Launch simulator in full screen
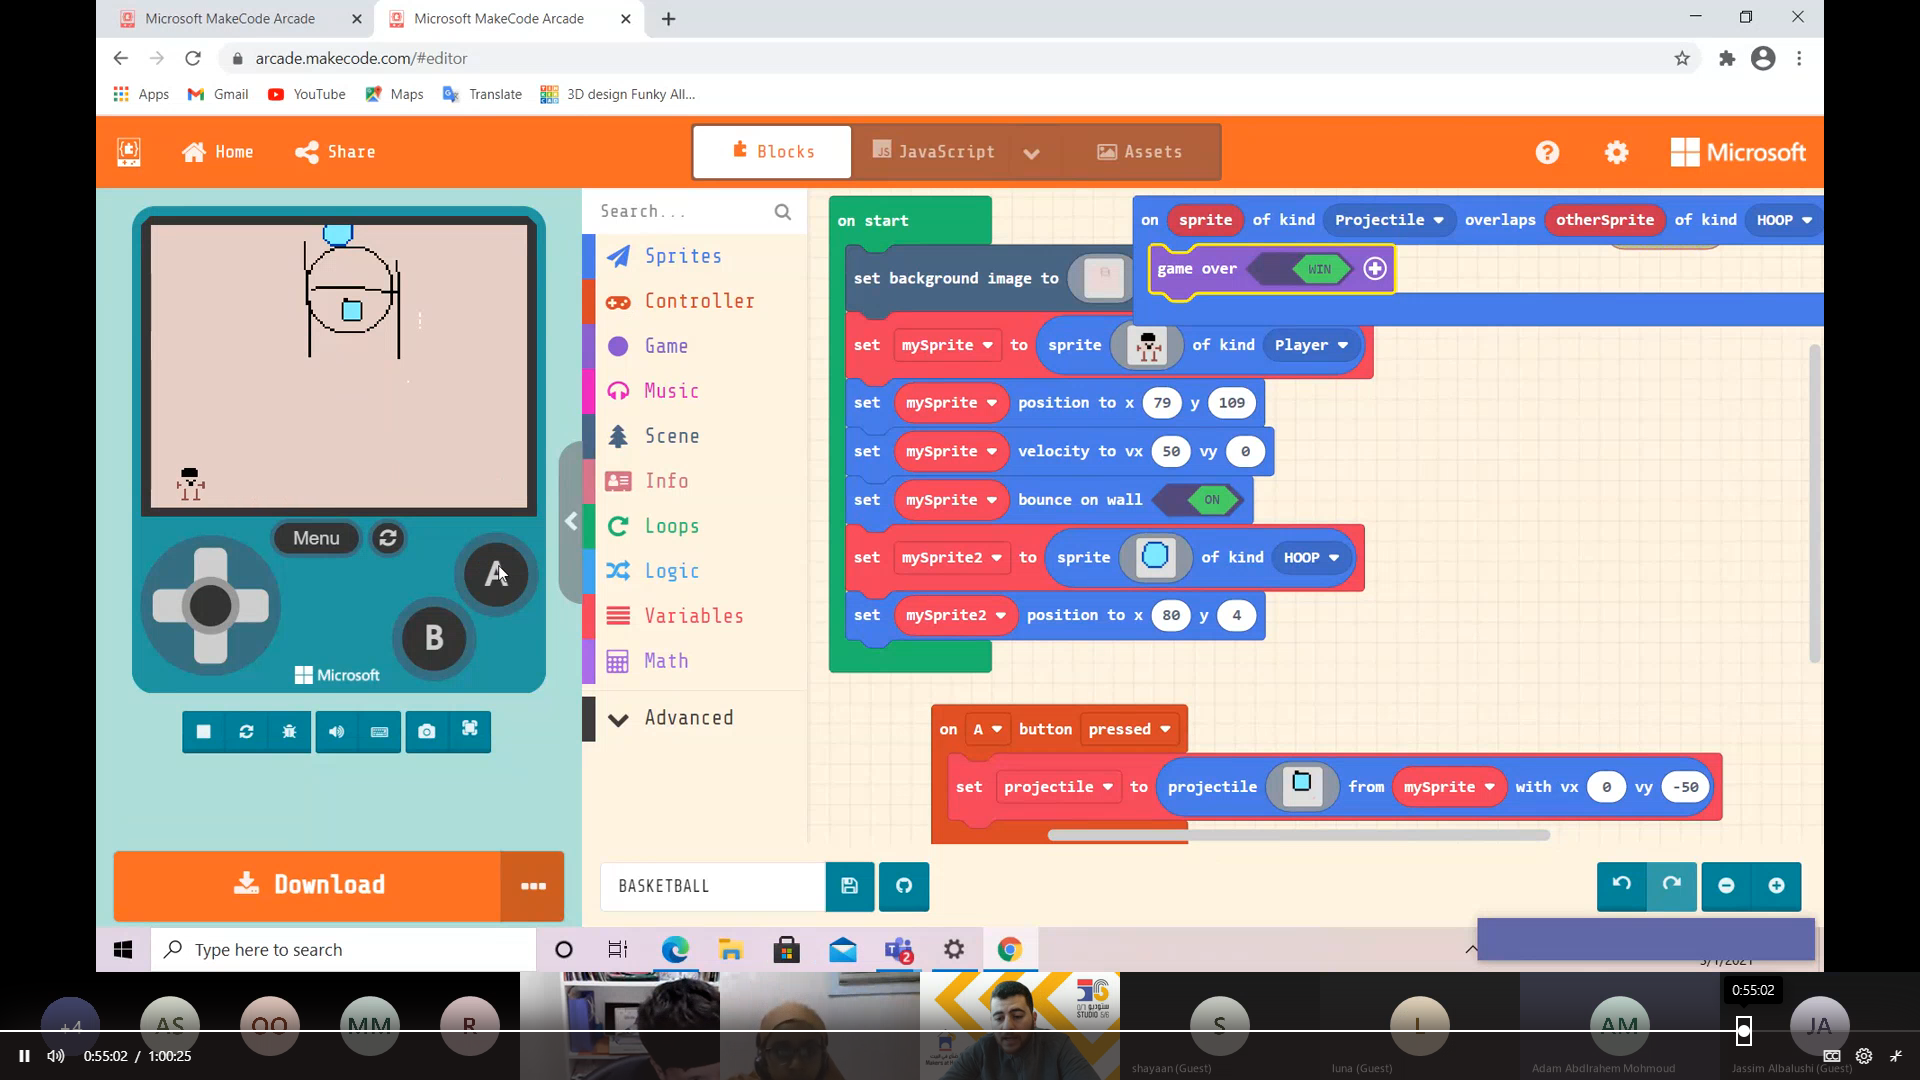The image size is (1920, 1080). [x=470, y=730]
